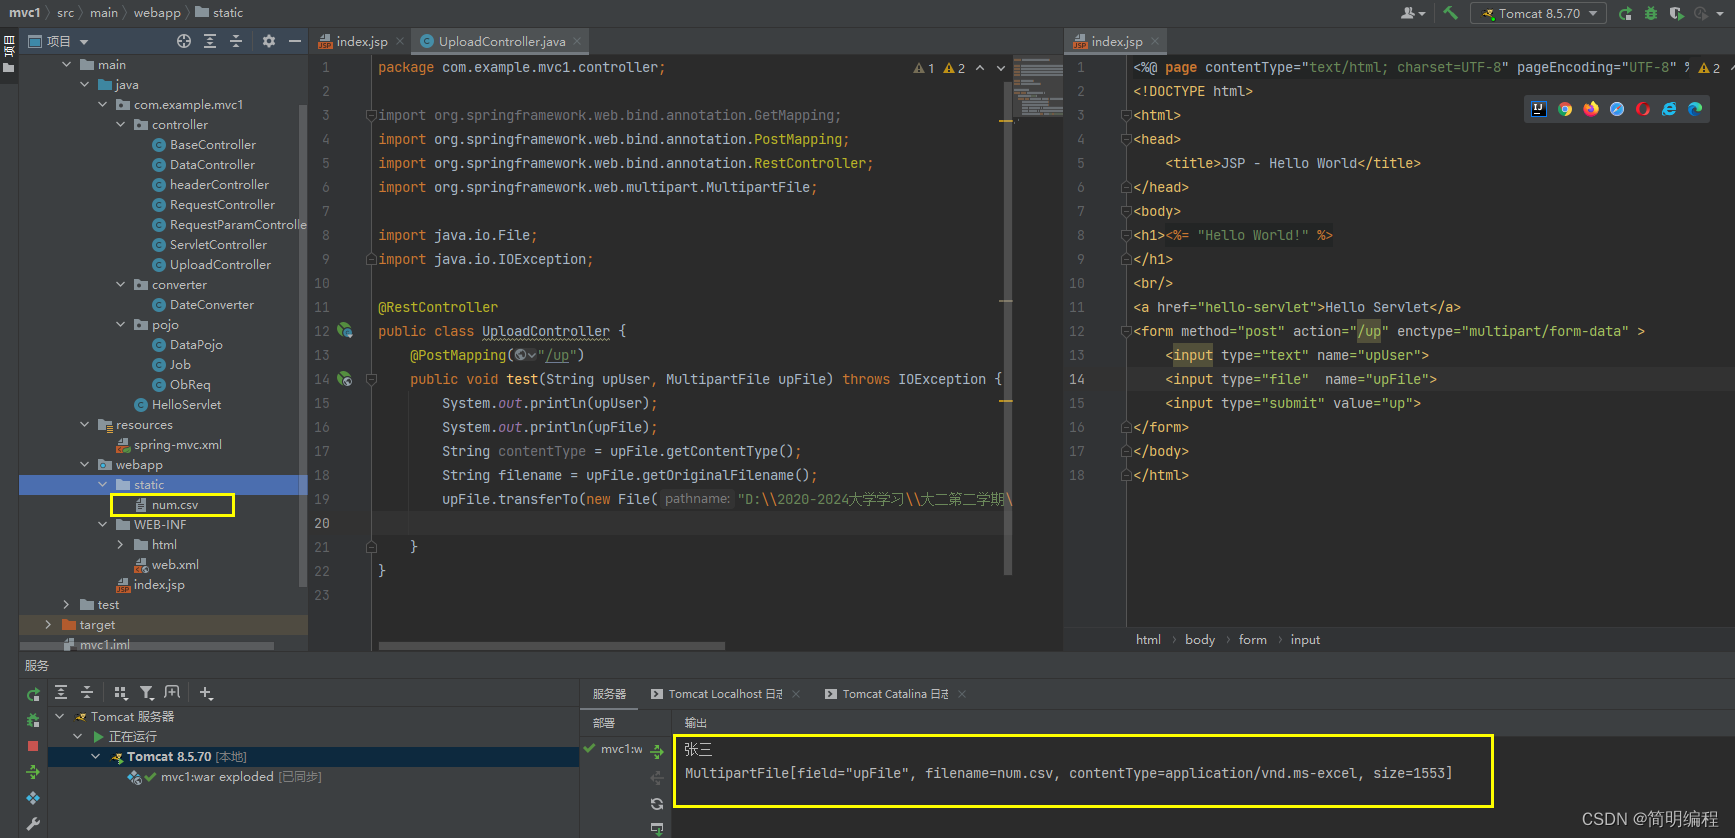
Task: Expand the target folder
Action: pos(49,625)
